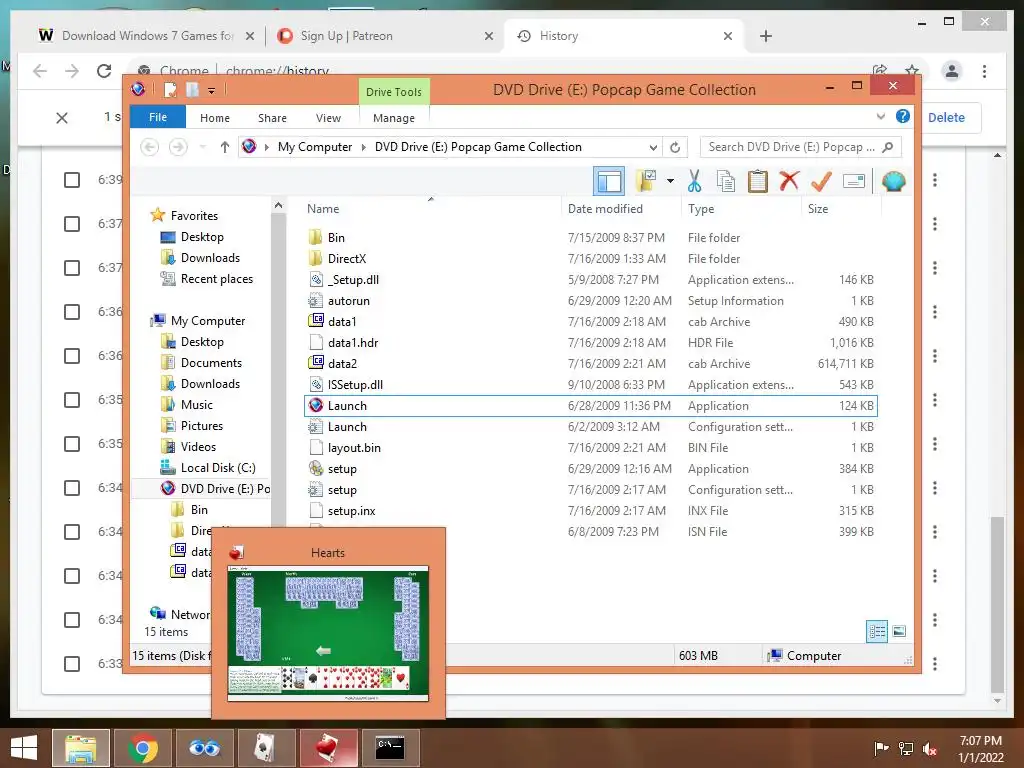Check the 6:39 history entry checkbox

tap(72, 180)
